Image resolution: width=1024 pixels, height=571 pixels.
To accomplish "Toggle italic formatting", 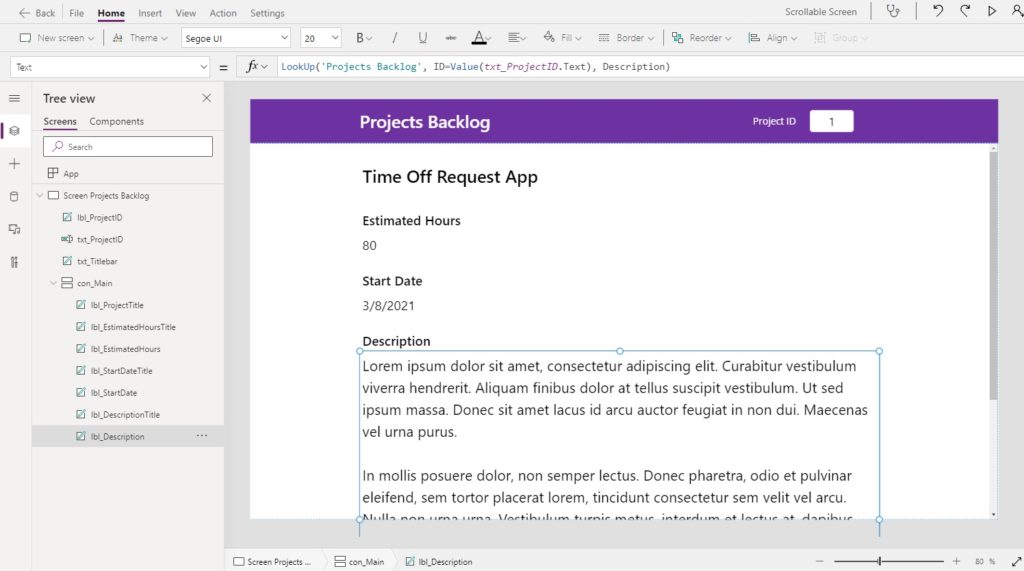I will (x=394, y=38).
